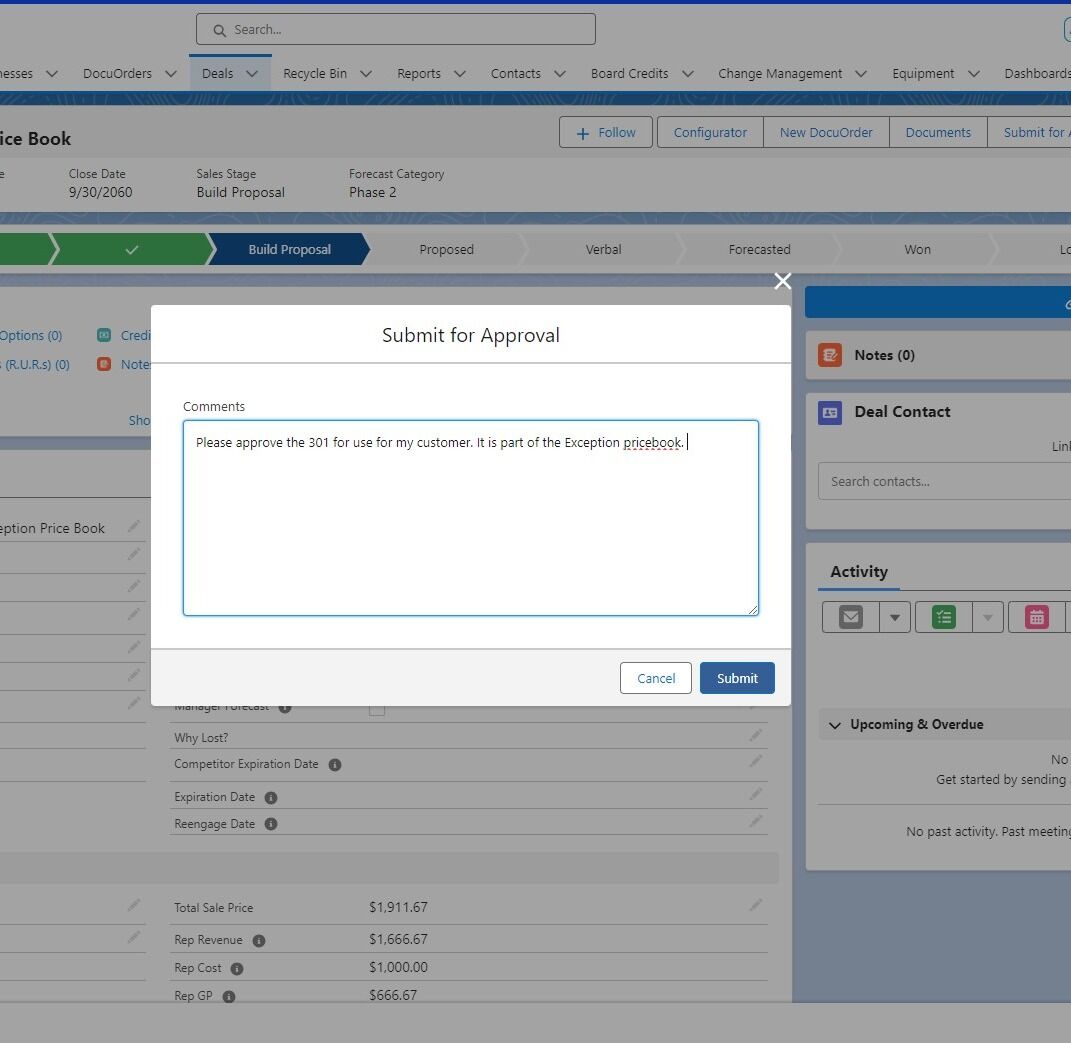Collapse the Upcoming & Overdue section
Viewport: 1071px width, 1043px height.
[x=835, y=725]
